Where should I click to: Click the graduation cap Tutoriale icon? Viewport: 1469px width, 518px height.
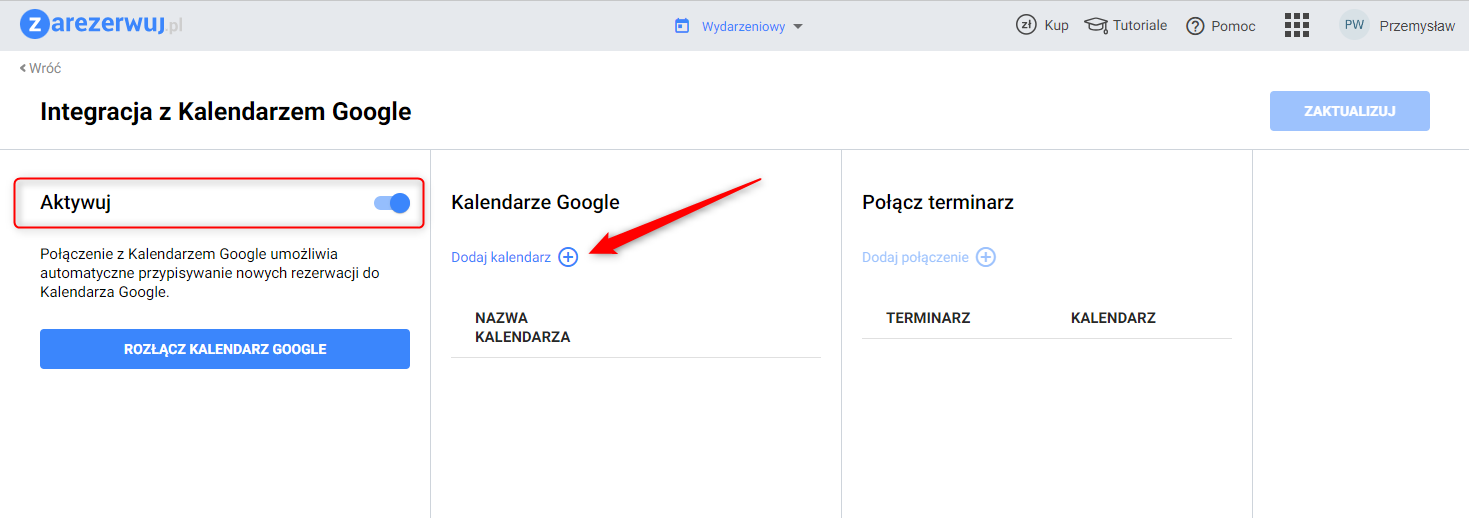1096,26
